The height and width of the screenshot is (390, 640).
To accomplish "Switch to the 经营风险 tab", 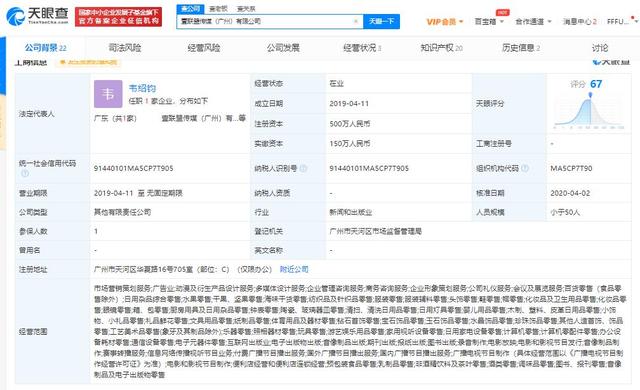I will (204, 48).
